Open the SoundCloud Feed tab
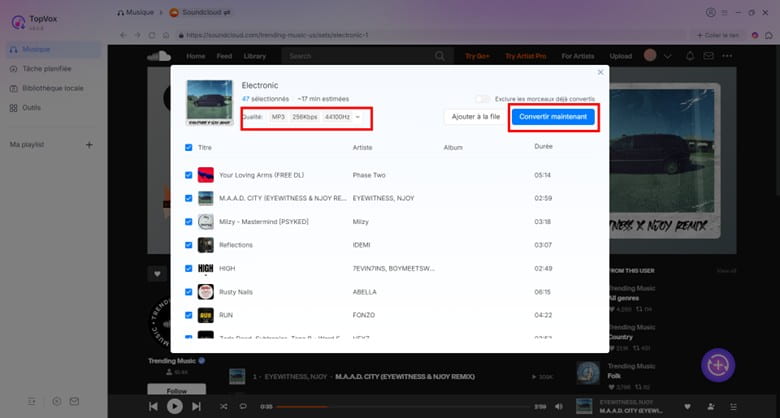The width and height of the screenshot is (780, 418). point(224,56)
